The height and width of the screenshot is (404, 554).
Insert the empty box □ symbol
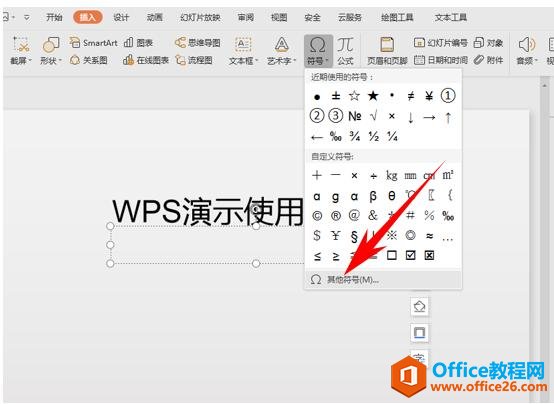click(391, 255)
